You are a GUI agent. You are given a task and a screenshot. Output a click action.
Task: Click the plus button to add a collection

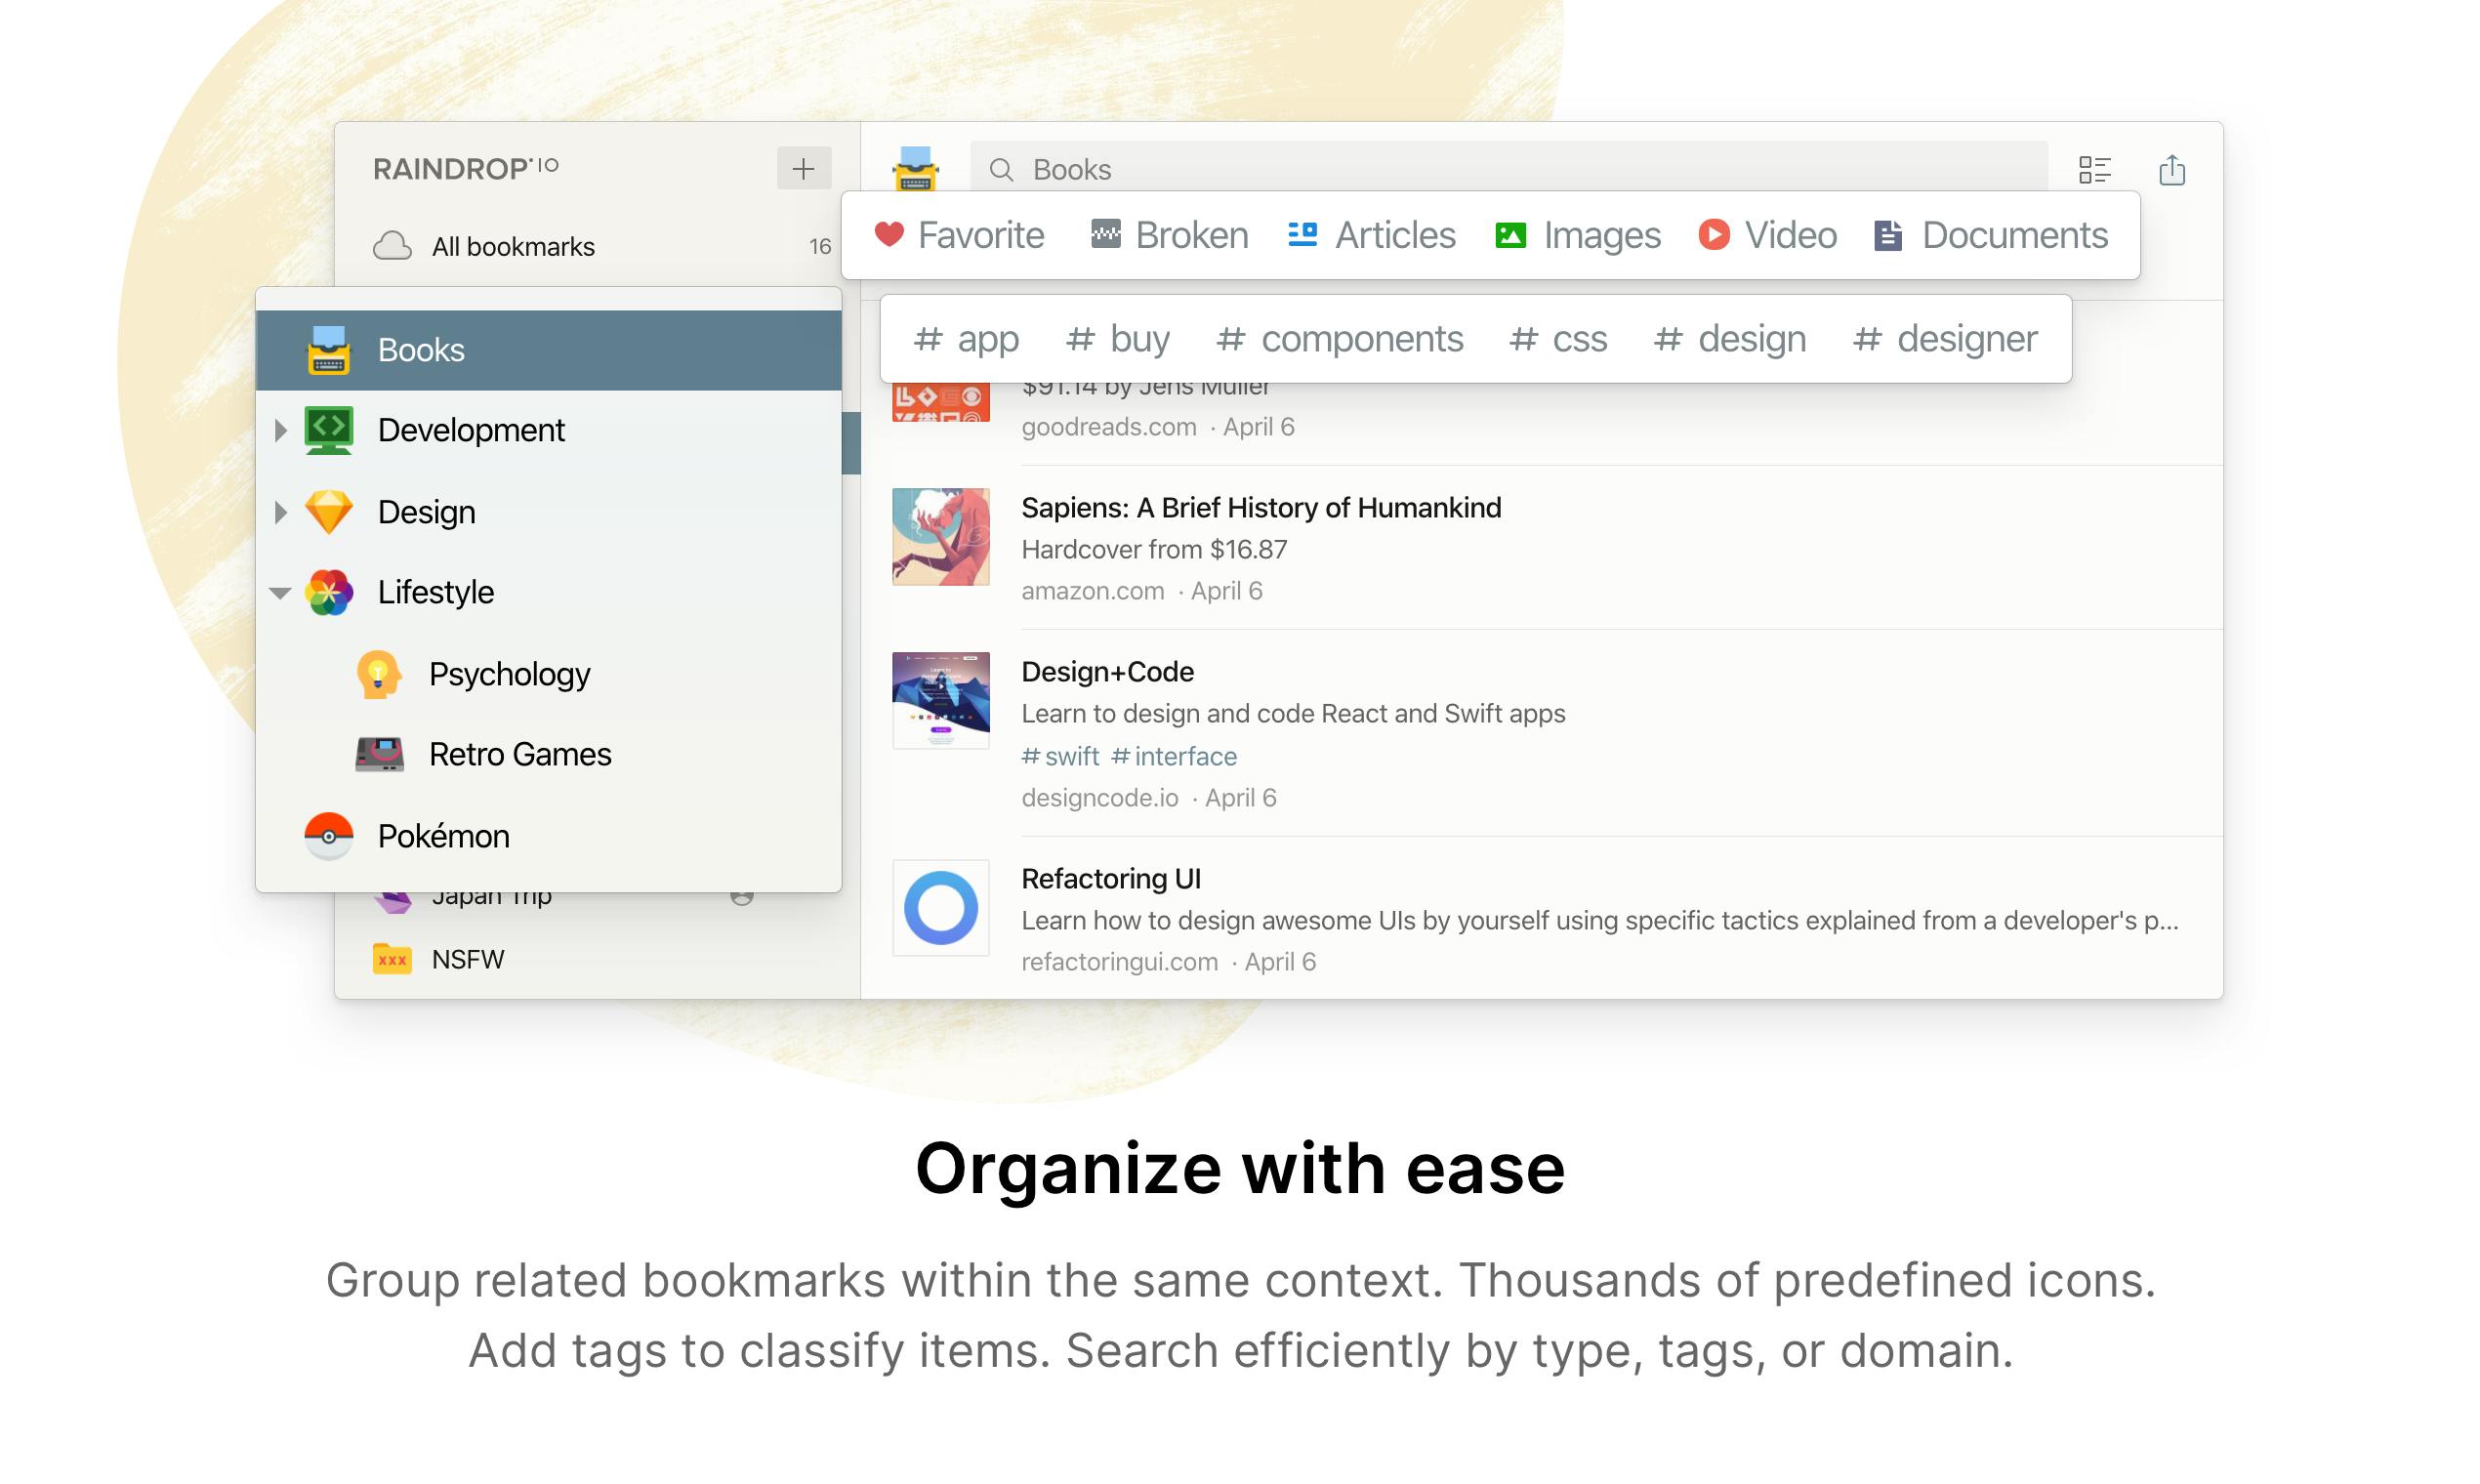tap(803, 168)
